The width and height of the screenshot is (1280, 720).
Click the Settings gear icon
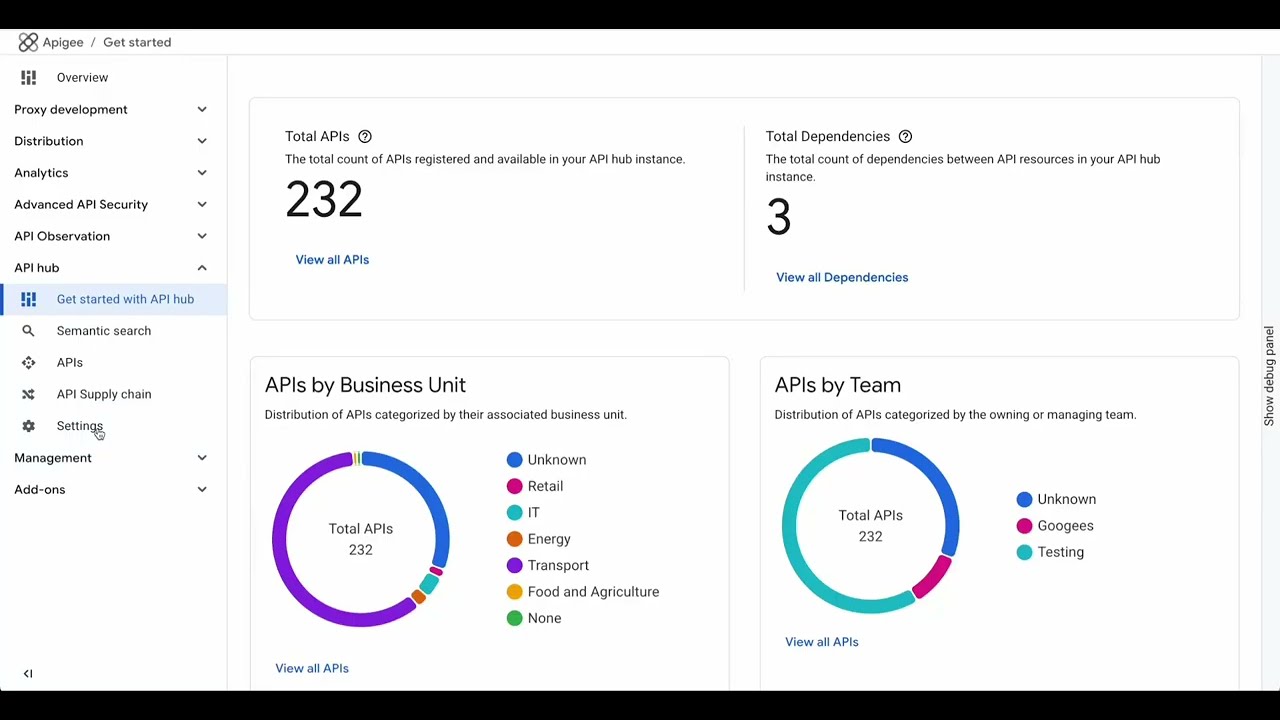(x=28, y=426)
